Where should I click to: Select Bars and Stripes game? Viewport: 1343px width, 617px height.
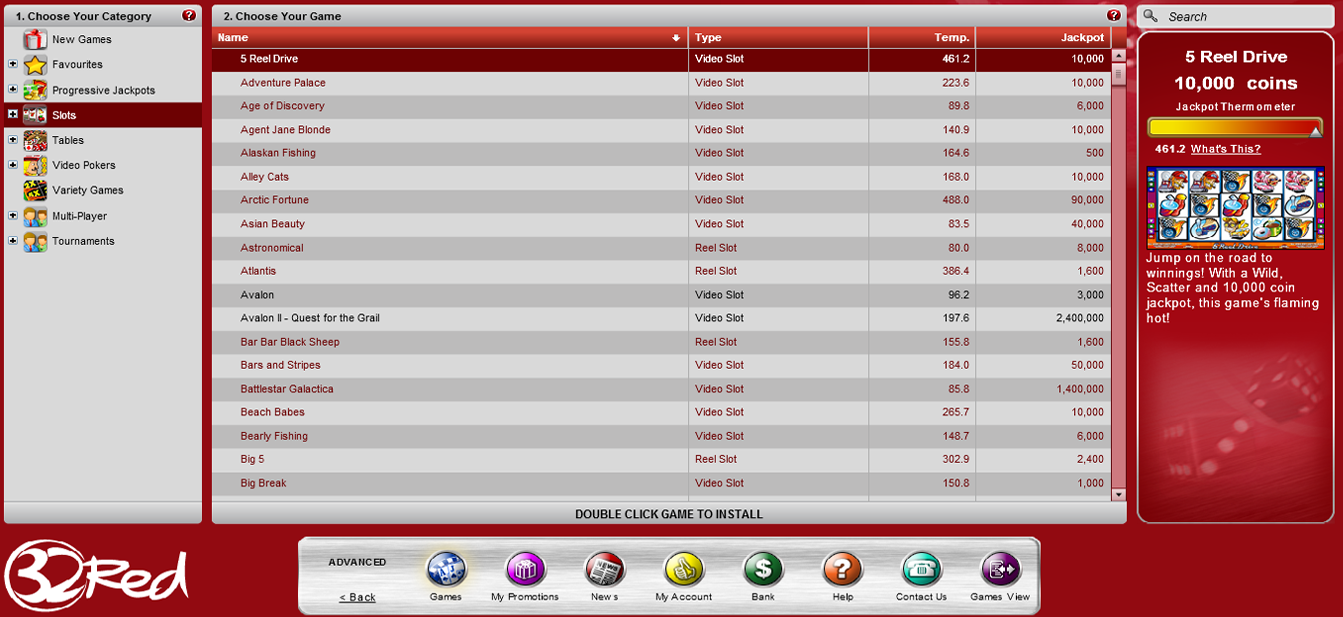661,365
